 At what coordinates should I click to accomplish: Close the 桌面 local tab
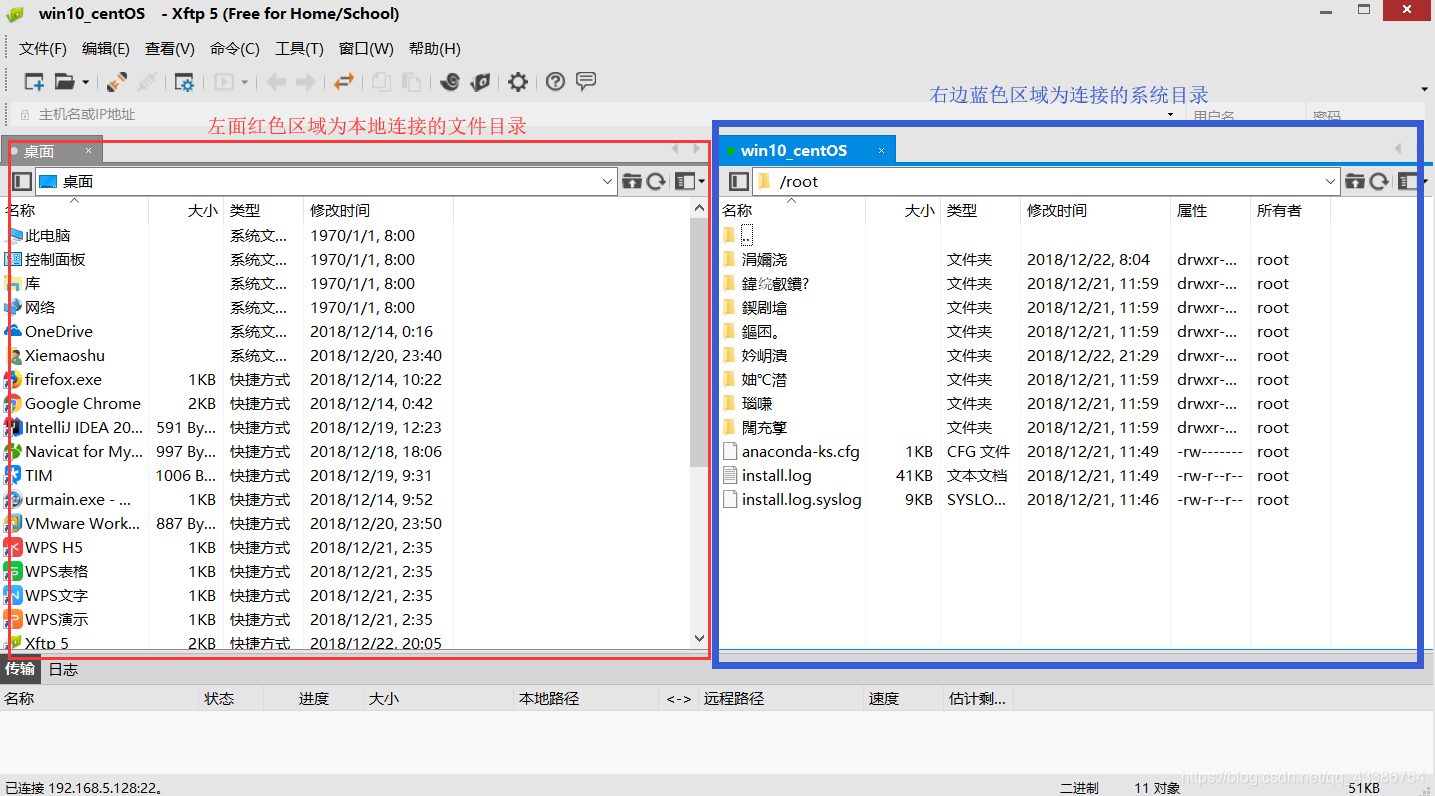click(x=88, y=151)
